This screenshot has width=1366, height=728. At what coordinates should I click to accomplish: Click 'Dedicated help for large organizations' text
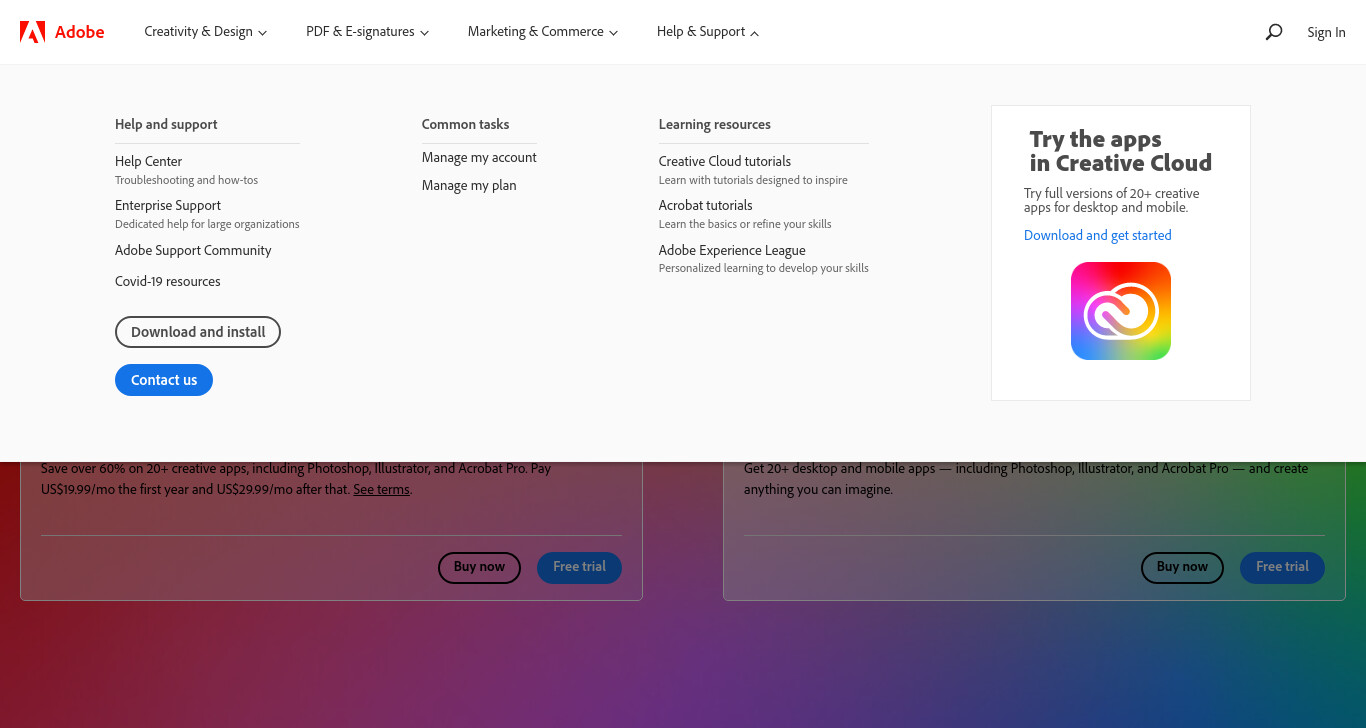[207, 224]
